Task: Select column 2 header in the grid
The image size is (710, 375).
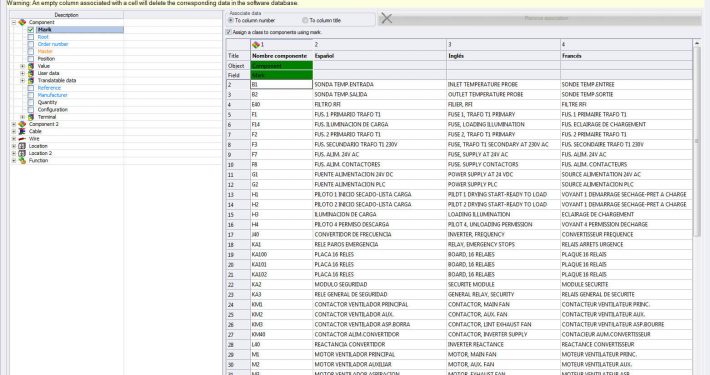Action: [379, 44]
